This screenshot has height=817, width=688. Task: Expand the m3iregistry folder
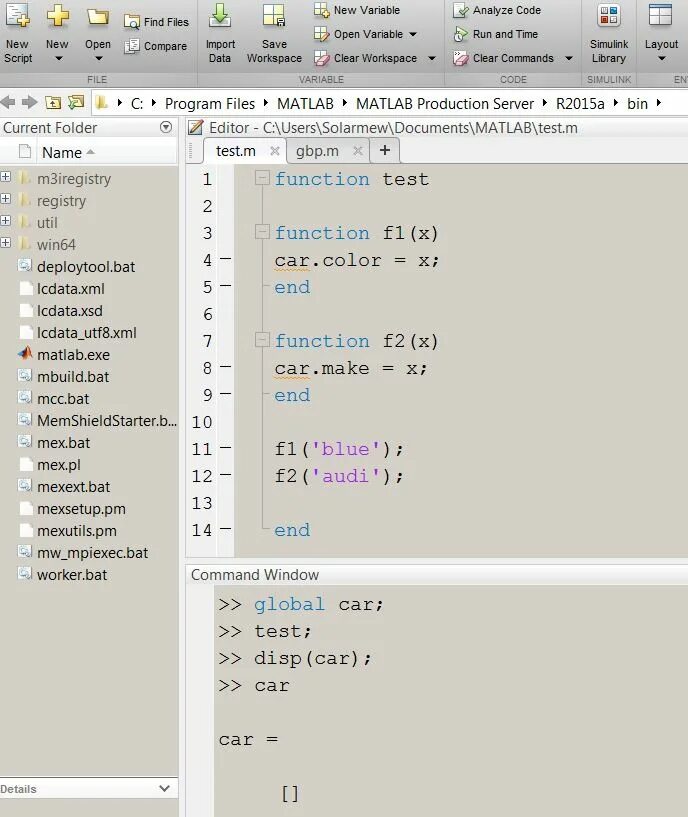pos(6,177)
